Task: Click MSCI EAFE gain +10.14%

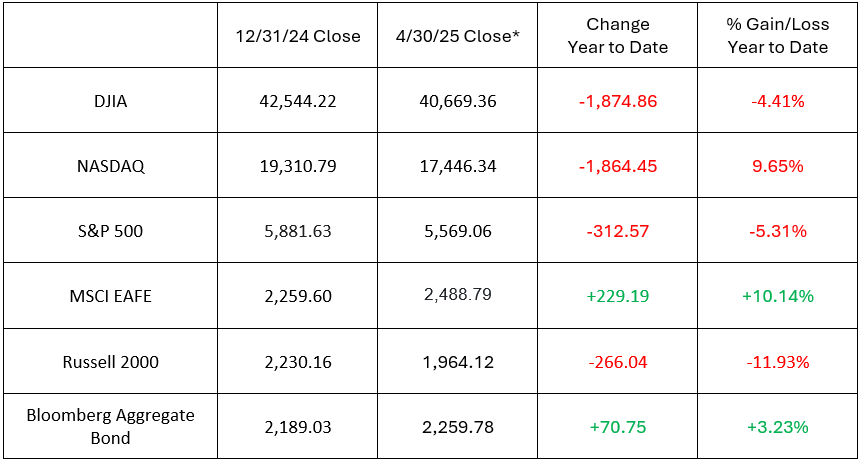Action: pos(777,296)
